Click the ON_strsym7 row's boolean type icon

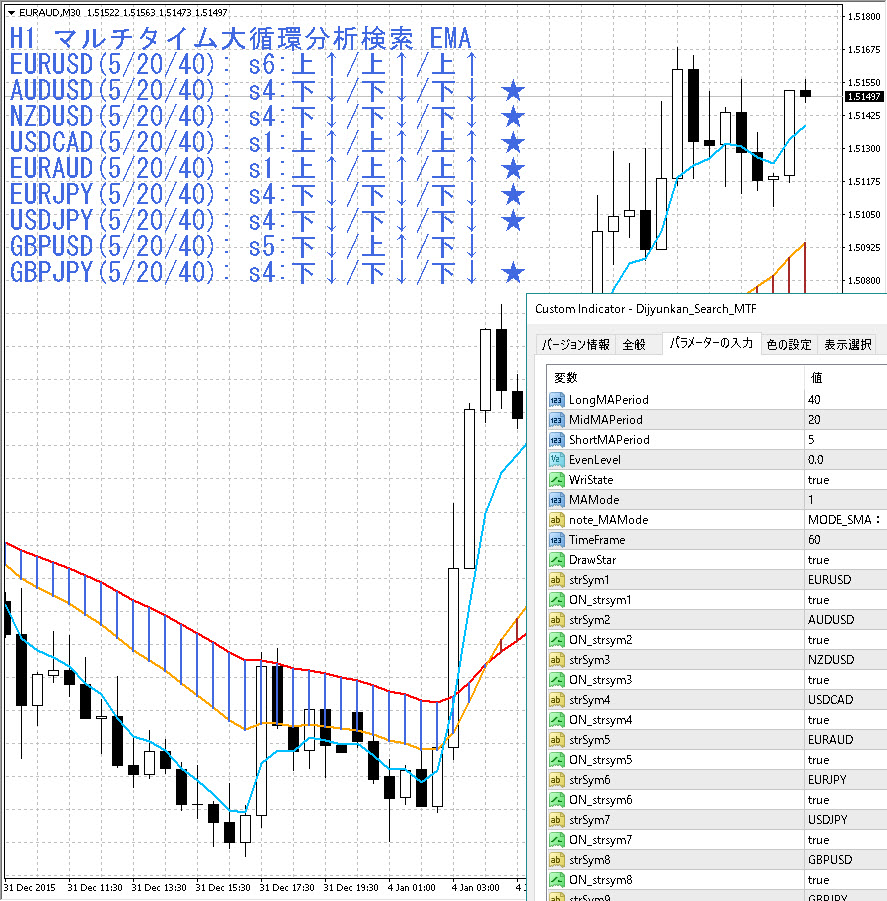(556, 840)
